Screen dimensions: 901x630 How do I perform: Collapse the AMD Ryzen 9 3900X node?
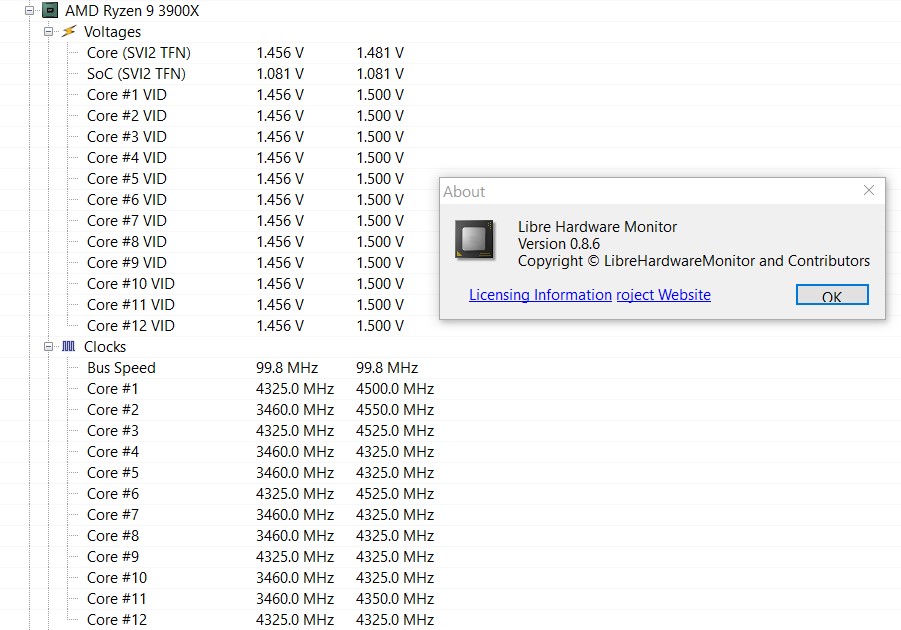(x=29, y=10)
